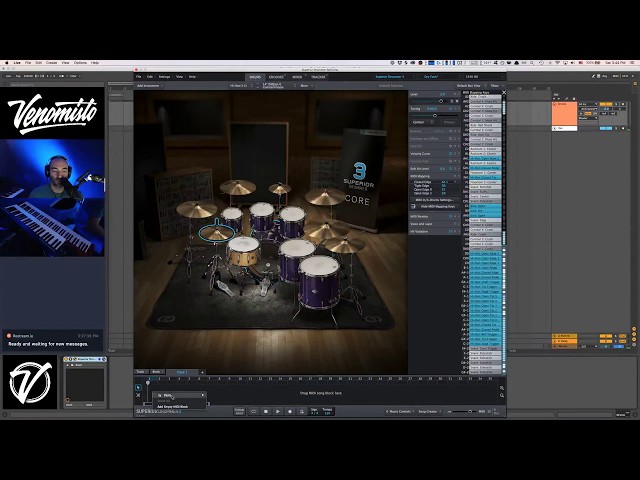The image size is (640, 480).
Task: Click the playhead marker on the timeline
Action: point(148,382)
